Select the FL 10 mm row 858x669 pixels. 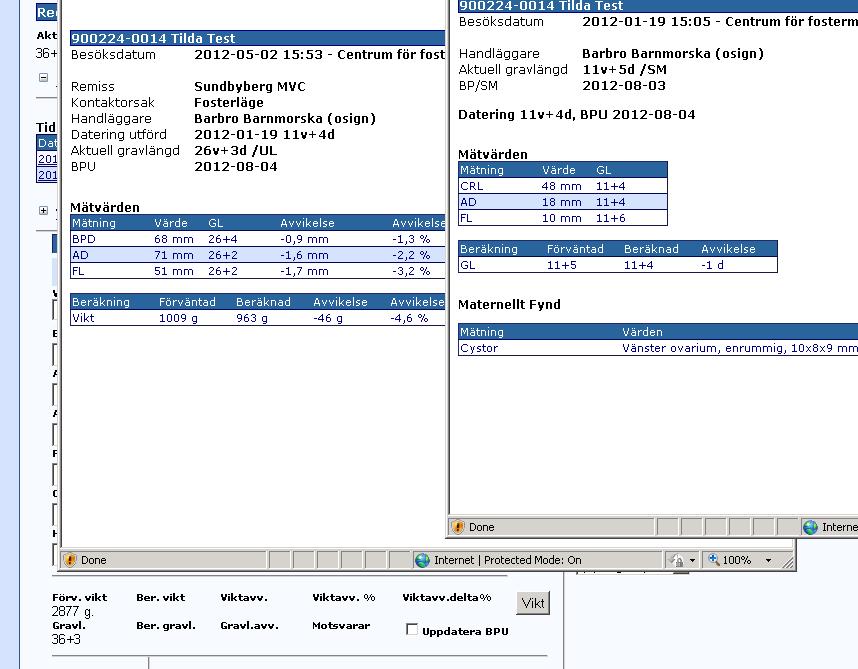pyautogui.click(x=563, y=218)
